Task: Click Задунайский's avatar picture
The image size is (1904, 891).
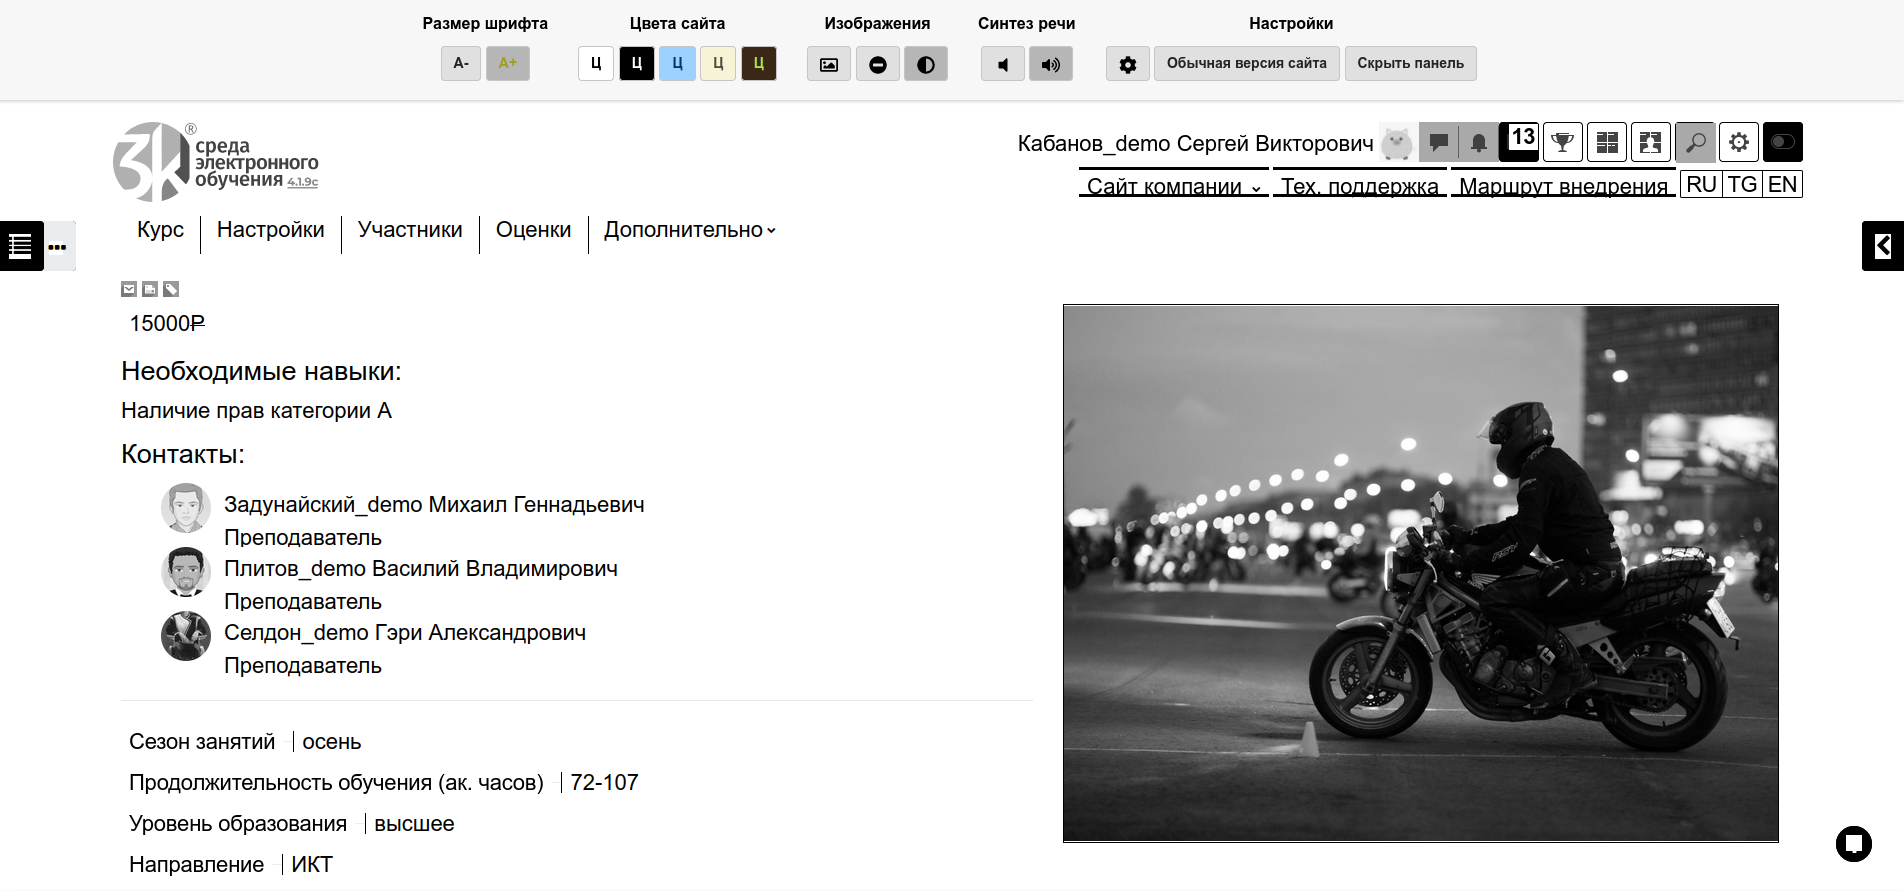Action: pos(186,508)
